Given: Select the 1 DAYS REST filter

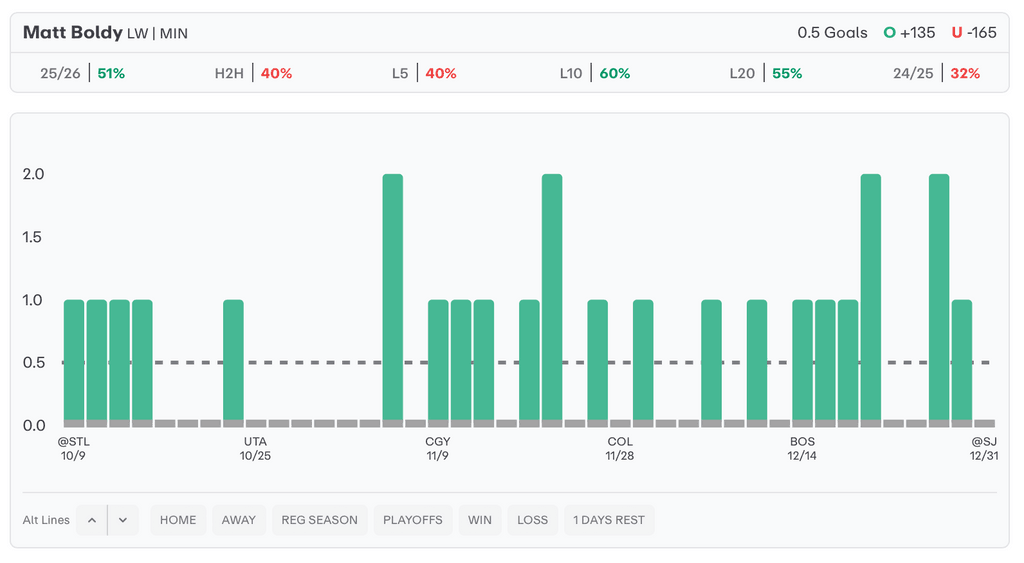Looking at the screenshot, I should pyautogui.click(x=609, y=520).
